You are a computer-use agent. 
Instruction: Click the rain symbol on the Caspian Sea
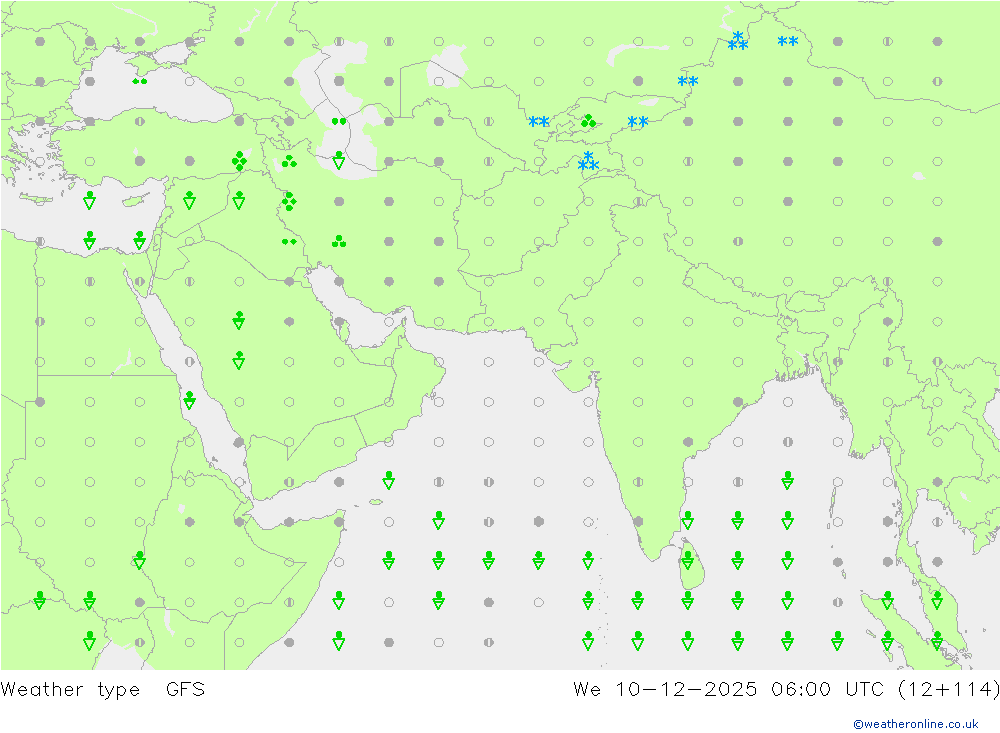339,121
